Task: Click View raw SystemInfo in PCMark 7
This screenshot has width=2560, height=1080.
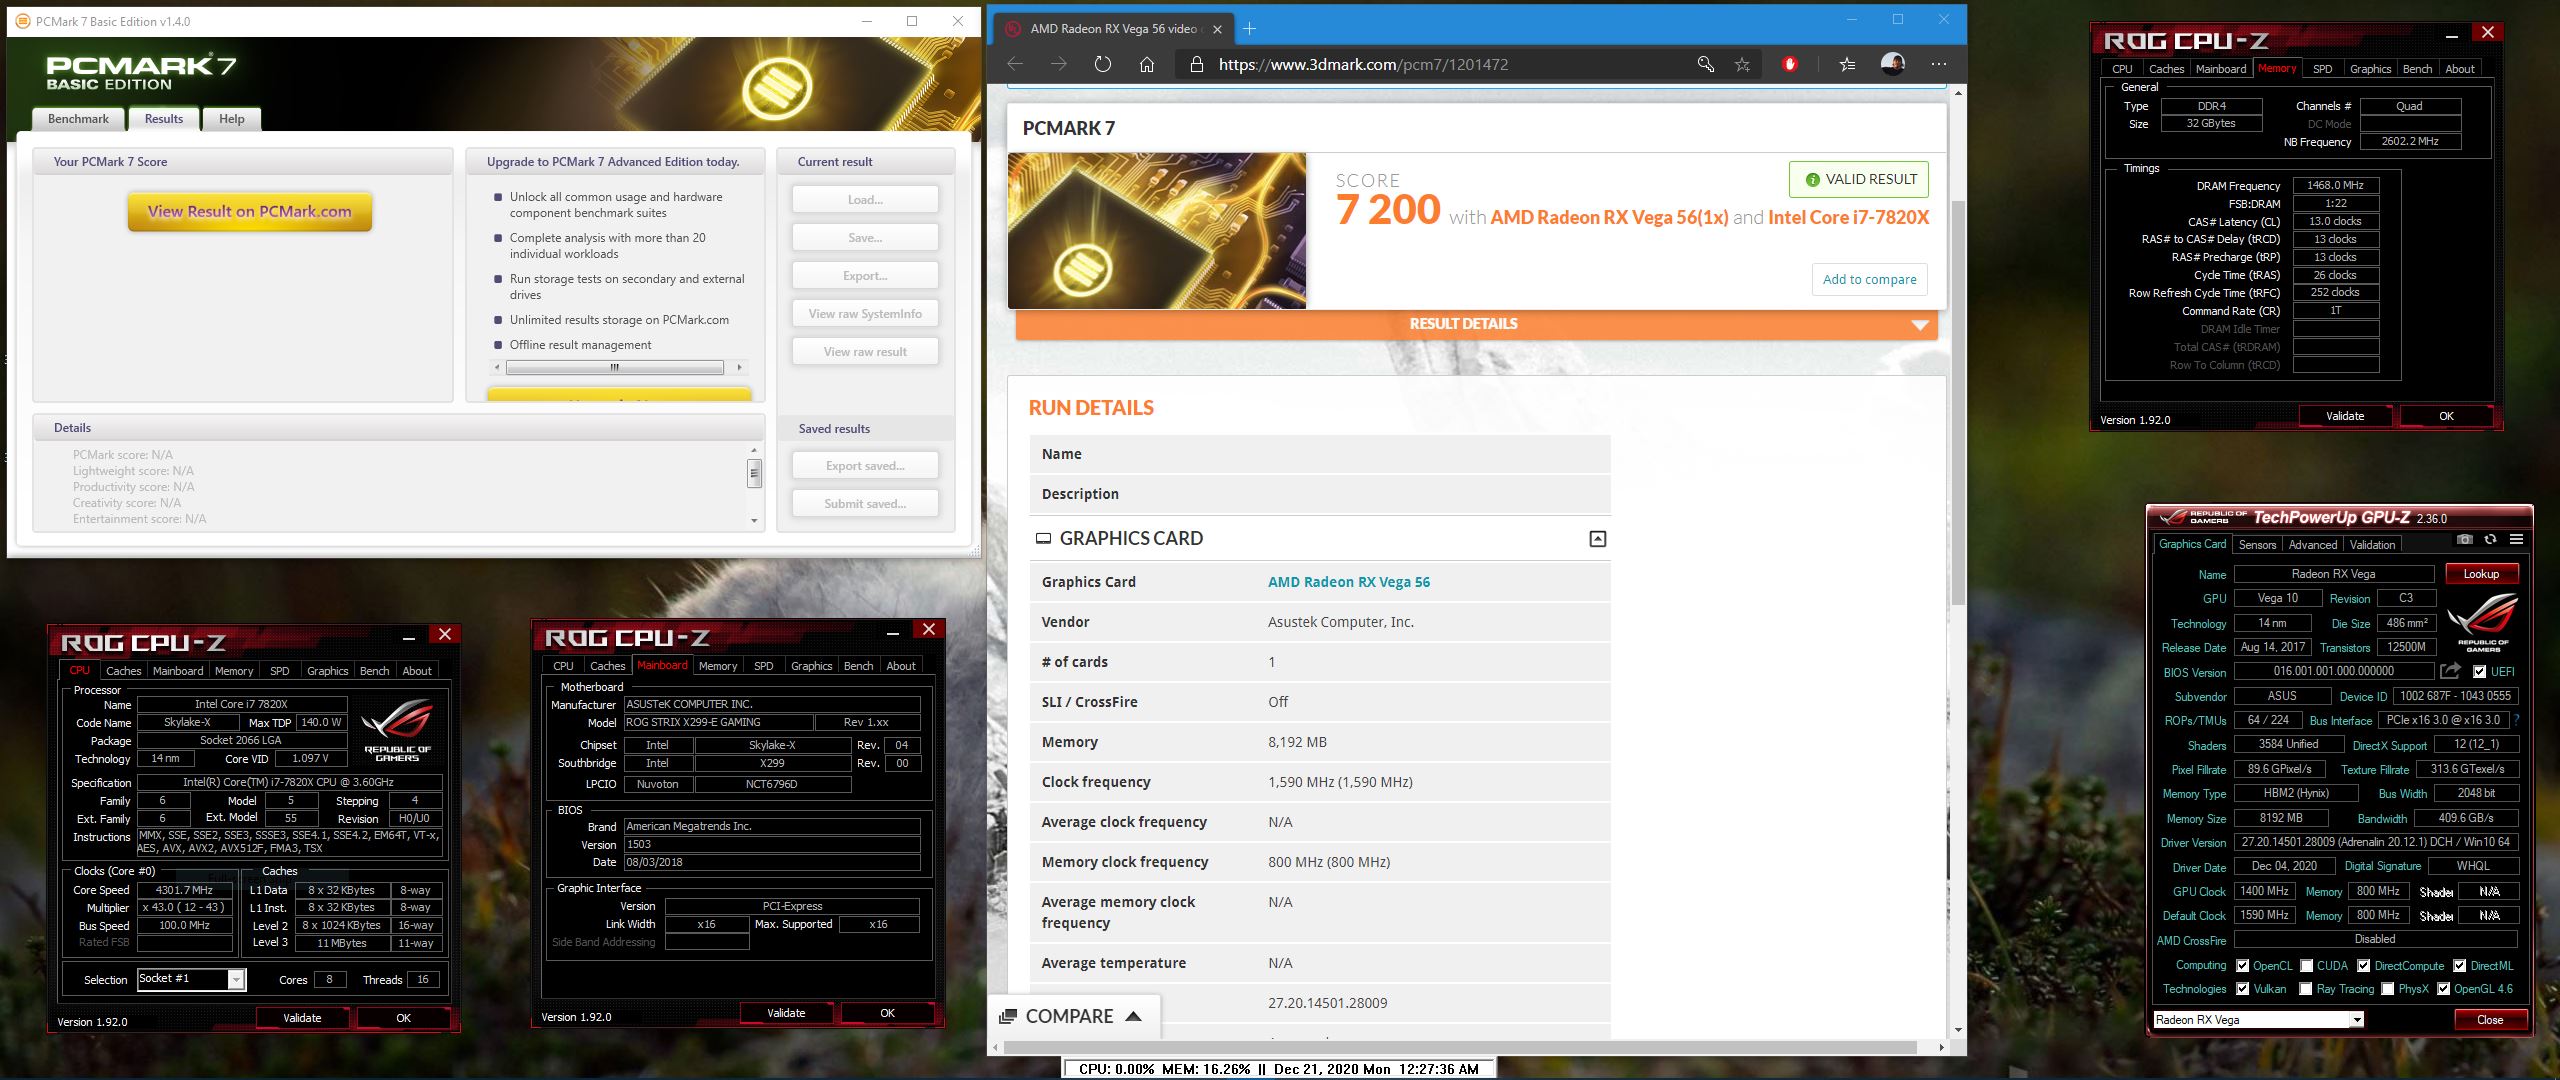Action: [865, 314]
